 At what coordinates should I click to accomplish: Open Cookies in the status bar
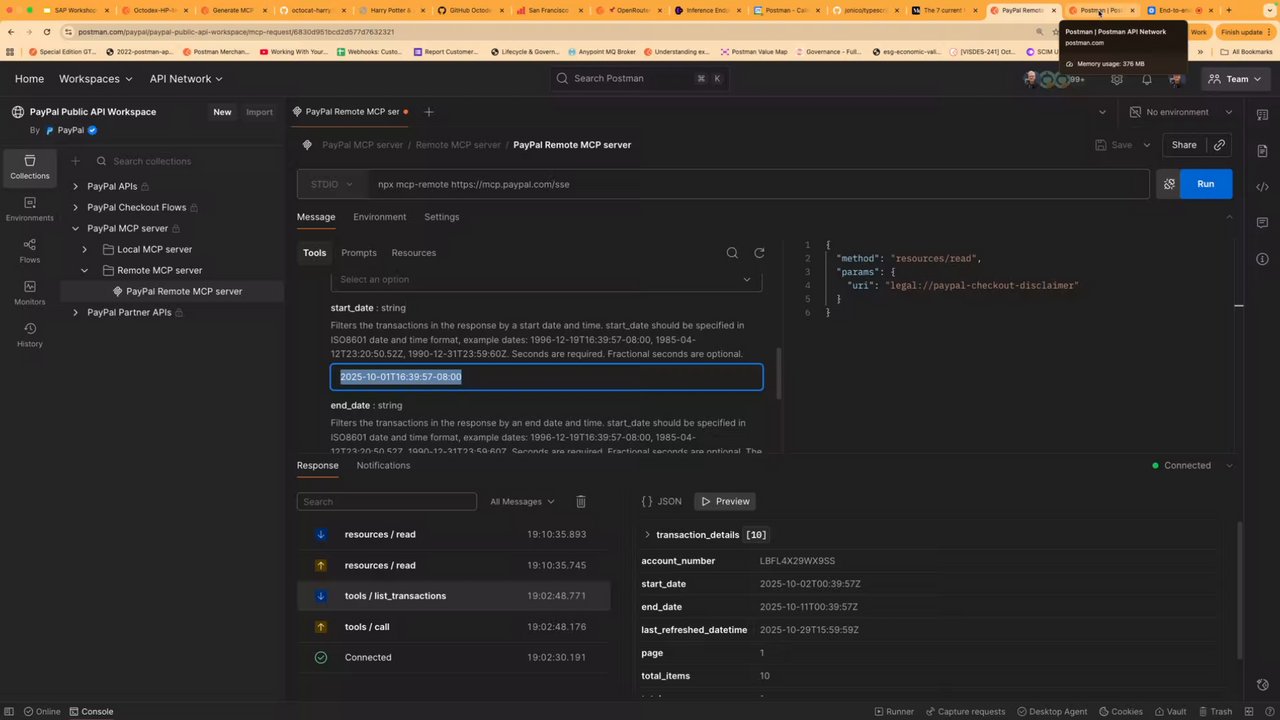1120,711
